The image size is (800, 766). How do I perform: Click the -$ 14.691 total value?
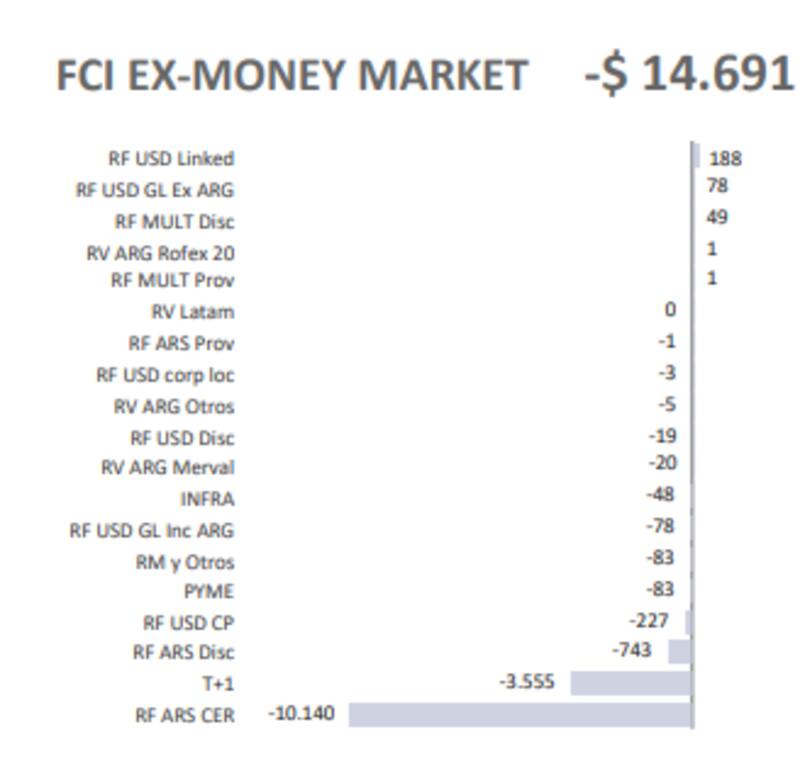tap(688, 74)
